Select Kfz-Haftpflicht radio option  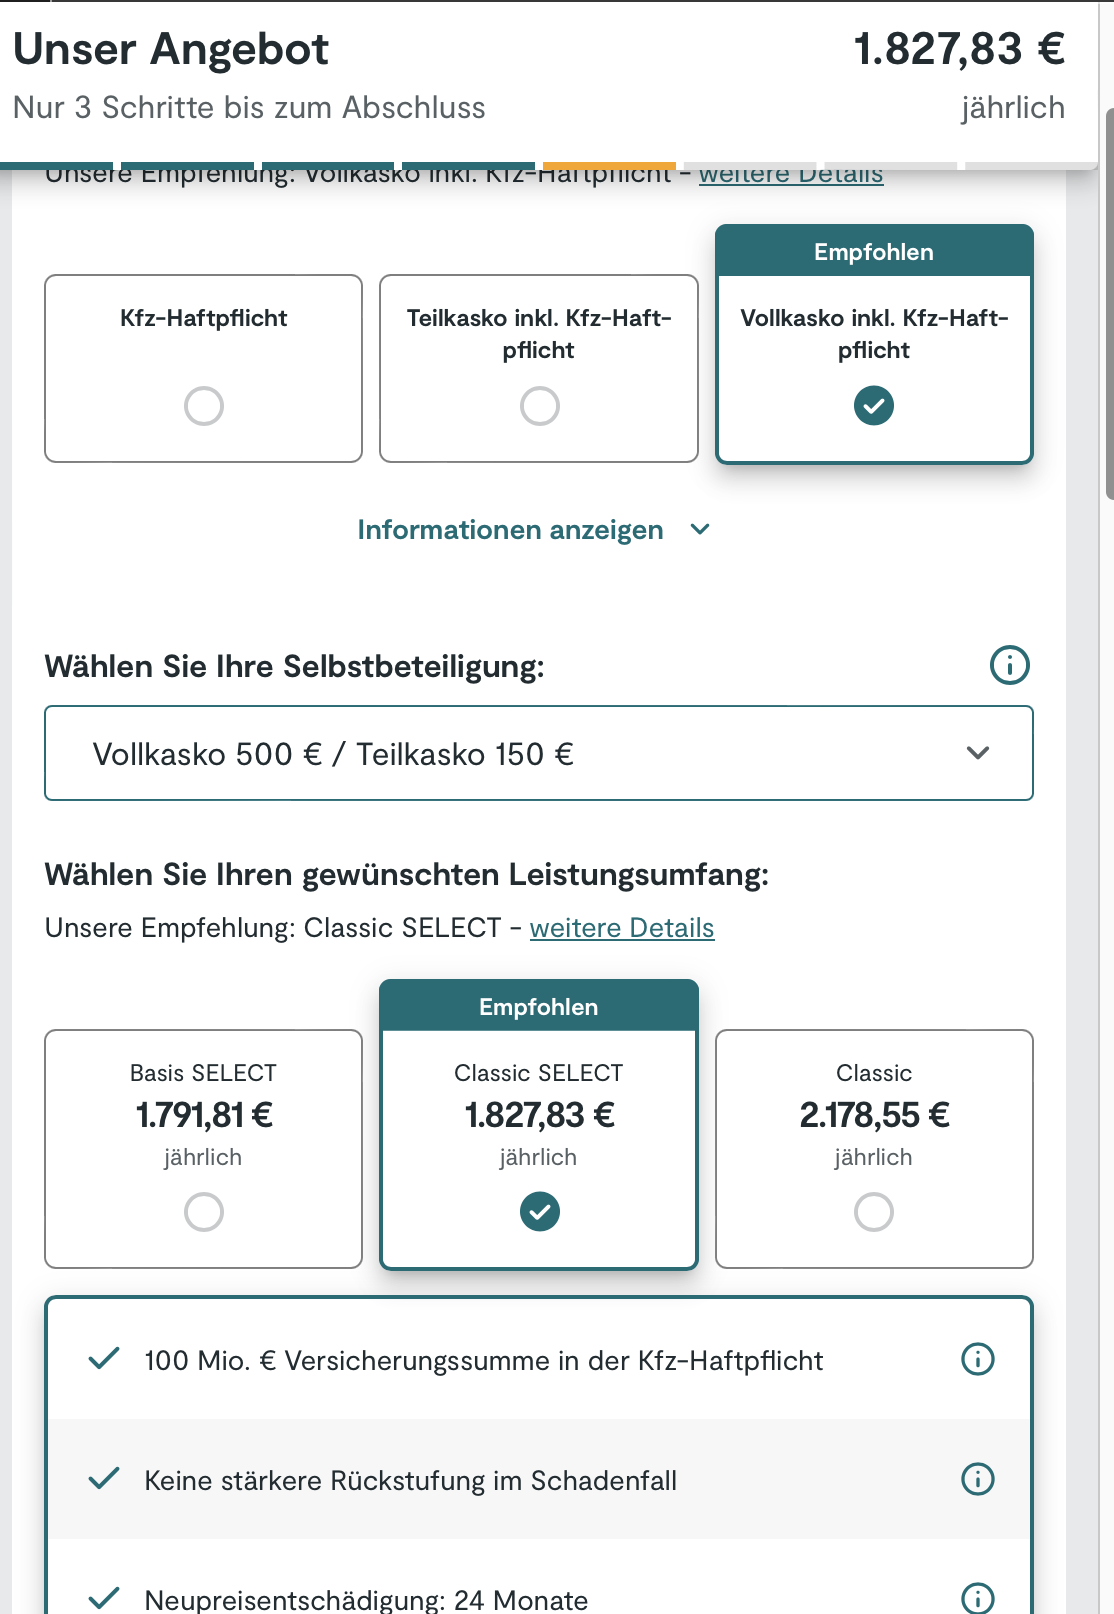click(x=203, y=406)
